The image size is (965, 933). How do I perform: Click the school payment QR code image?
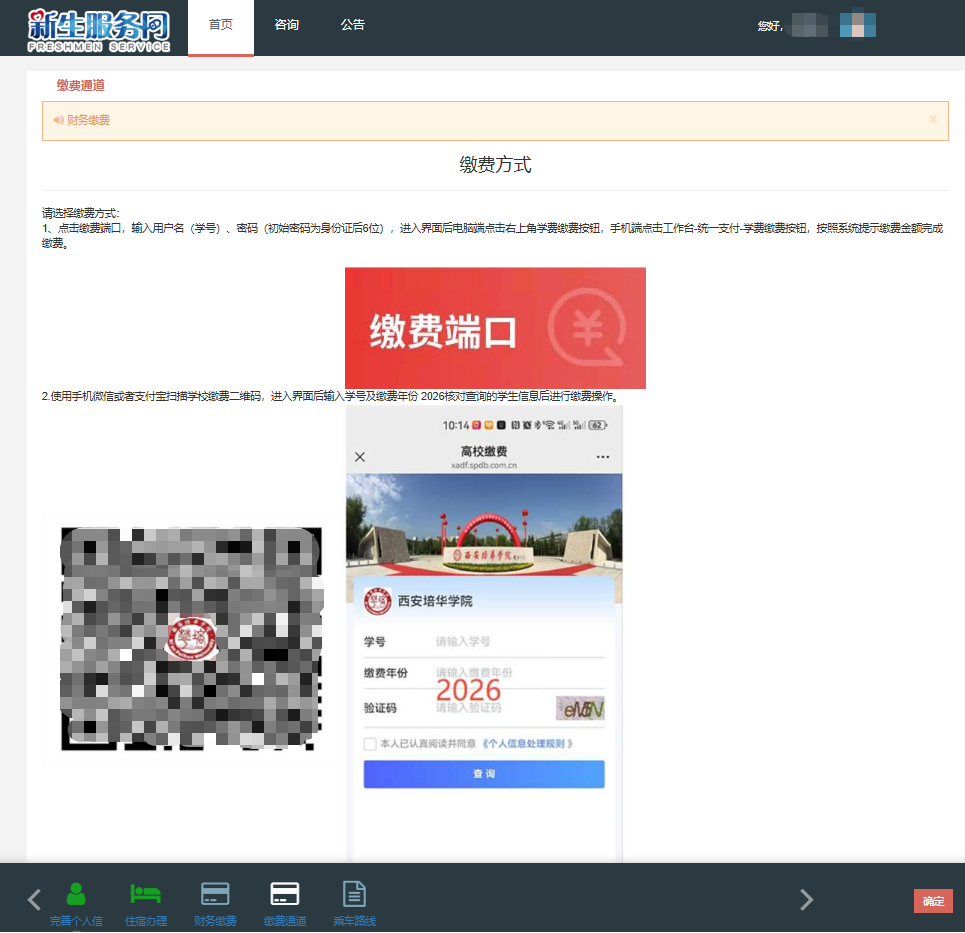(191, 639)
